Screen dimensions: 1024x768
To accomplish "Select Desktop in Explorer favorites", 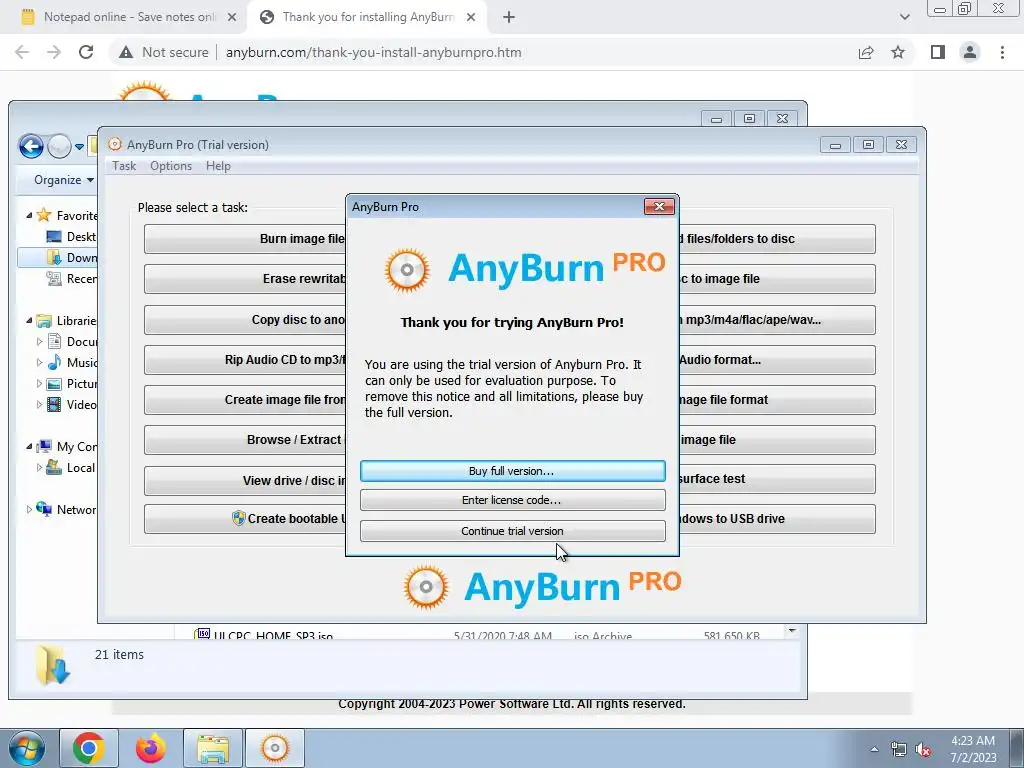I will pyautogui.click(x=72, y=236).
